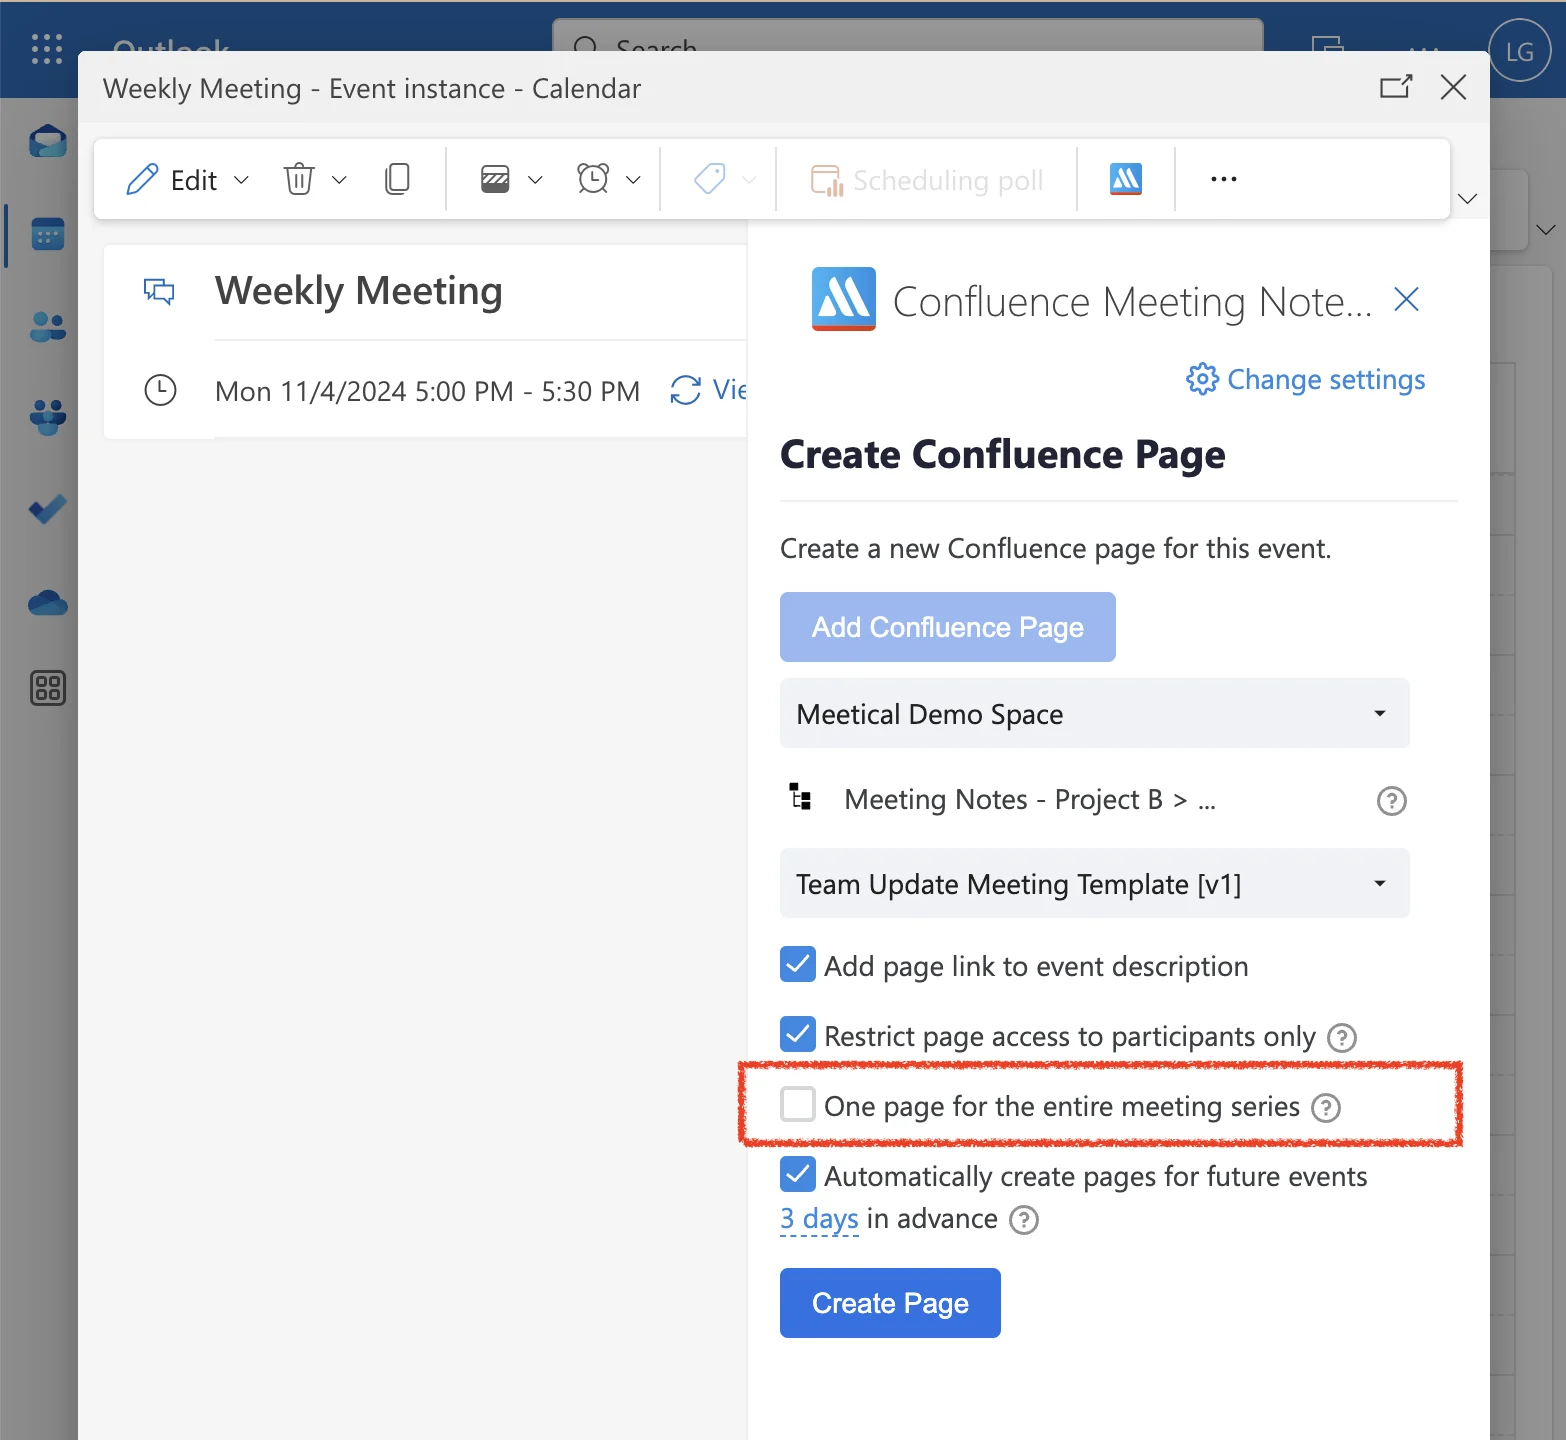This screenshot has width=1566, height=1440.
Task: Open Mail in the left sidebar
Action: click(x=47, y=142)
